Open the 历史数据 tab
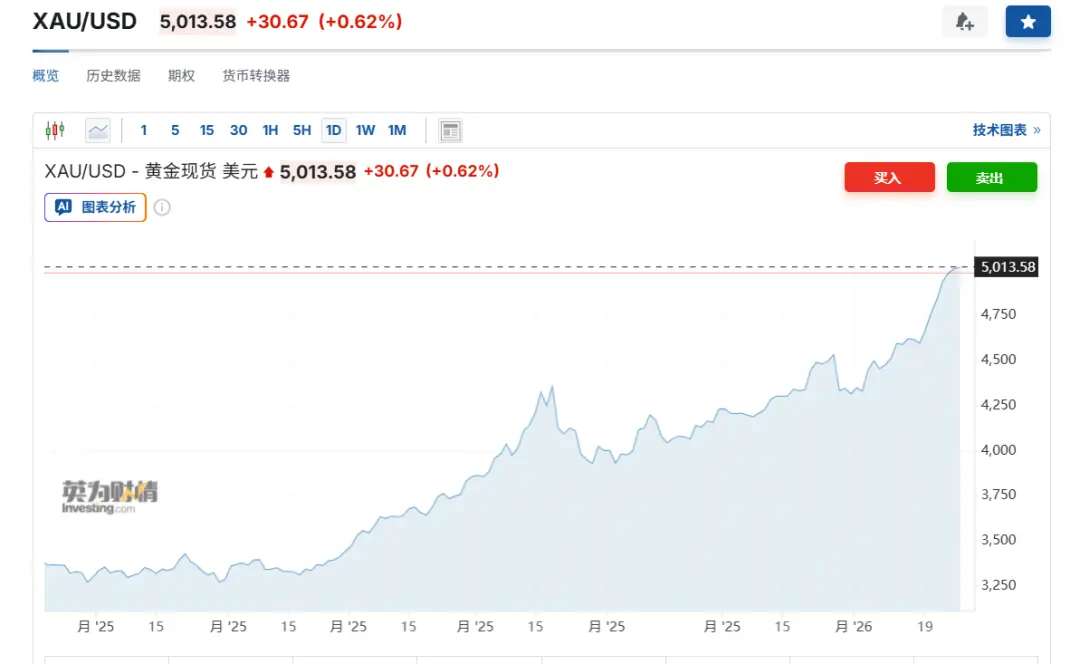Viewport: 1080px width, 664px height. (113, 76)
